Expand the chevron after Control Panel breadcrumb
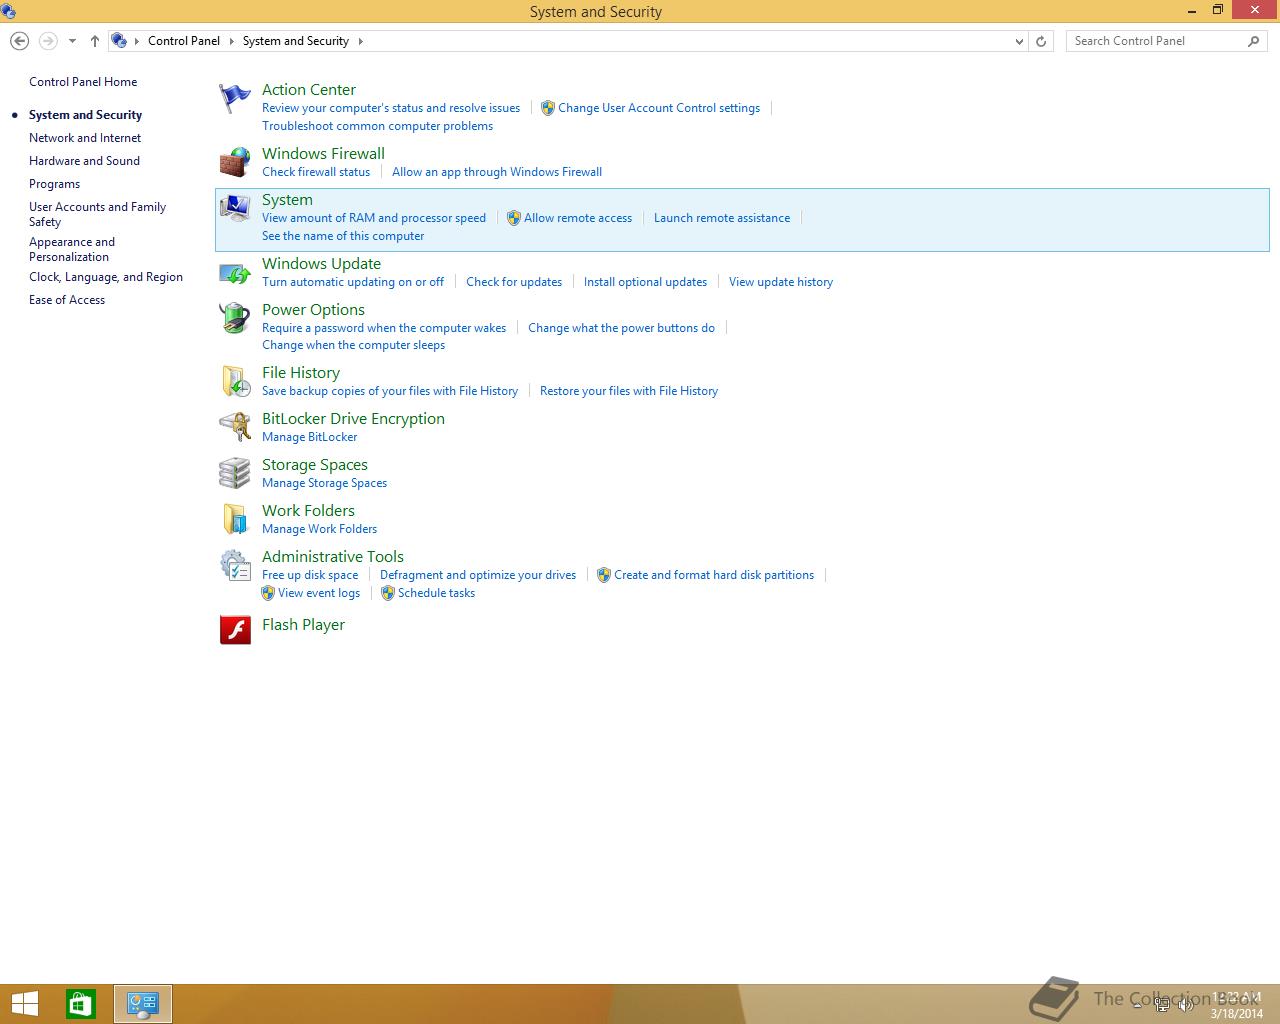 231,41
